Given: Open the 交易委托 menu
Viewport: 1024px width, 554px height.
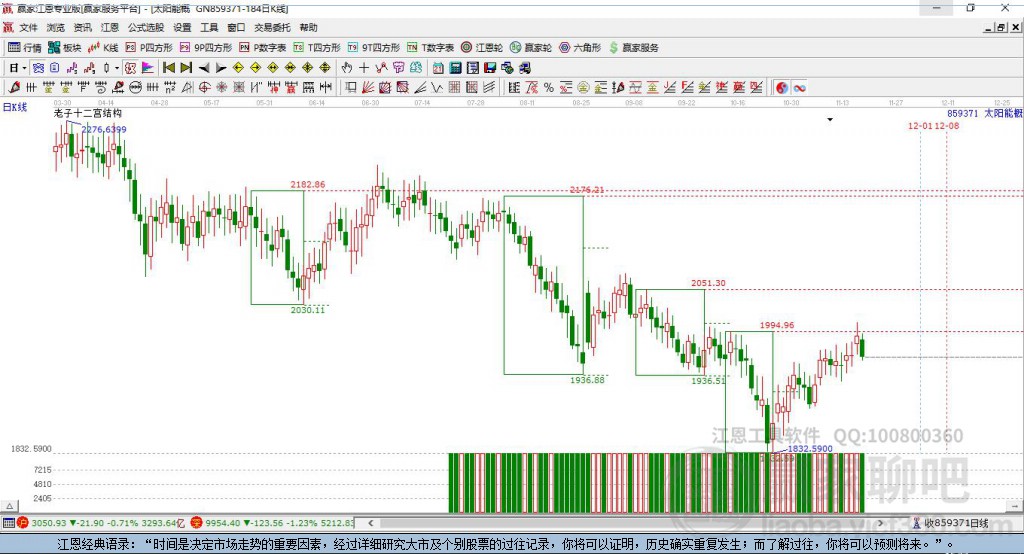Looking at the screenshot, I should (272, 27).
